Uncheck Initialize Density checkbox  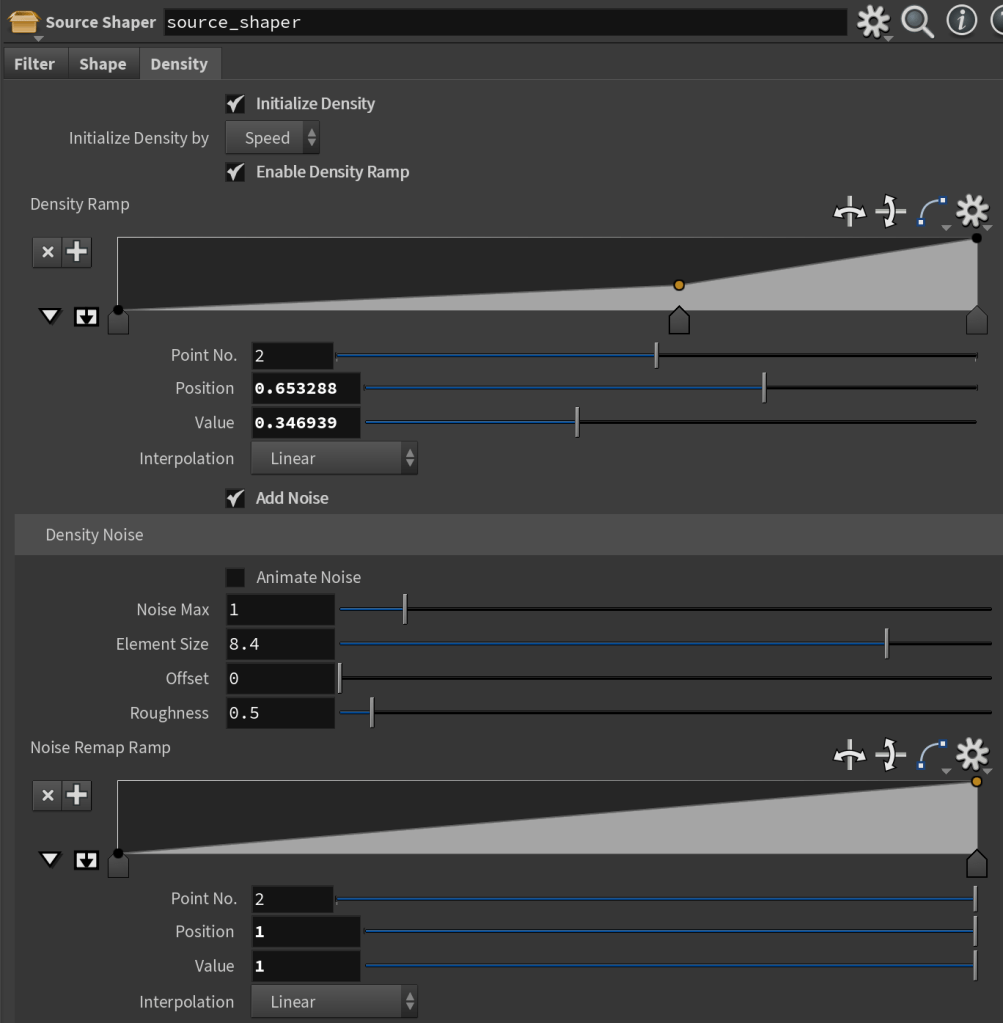(235, 104)
